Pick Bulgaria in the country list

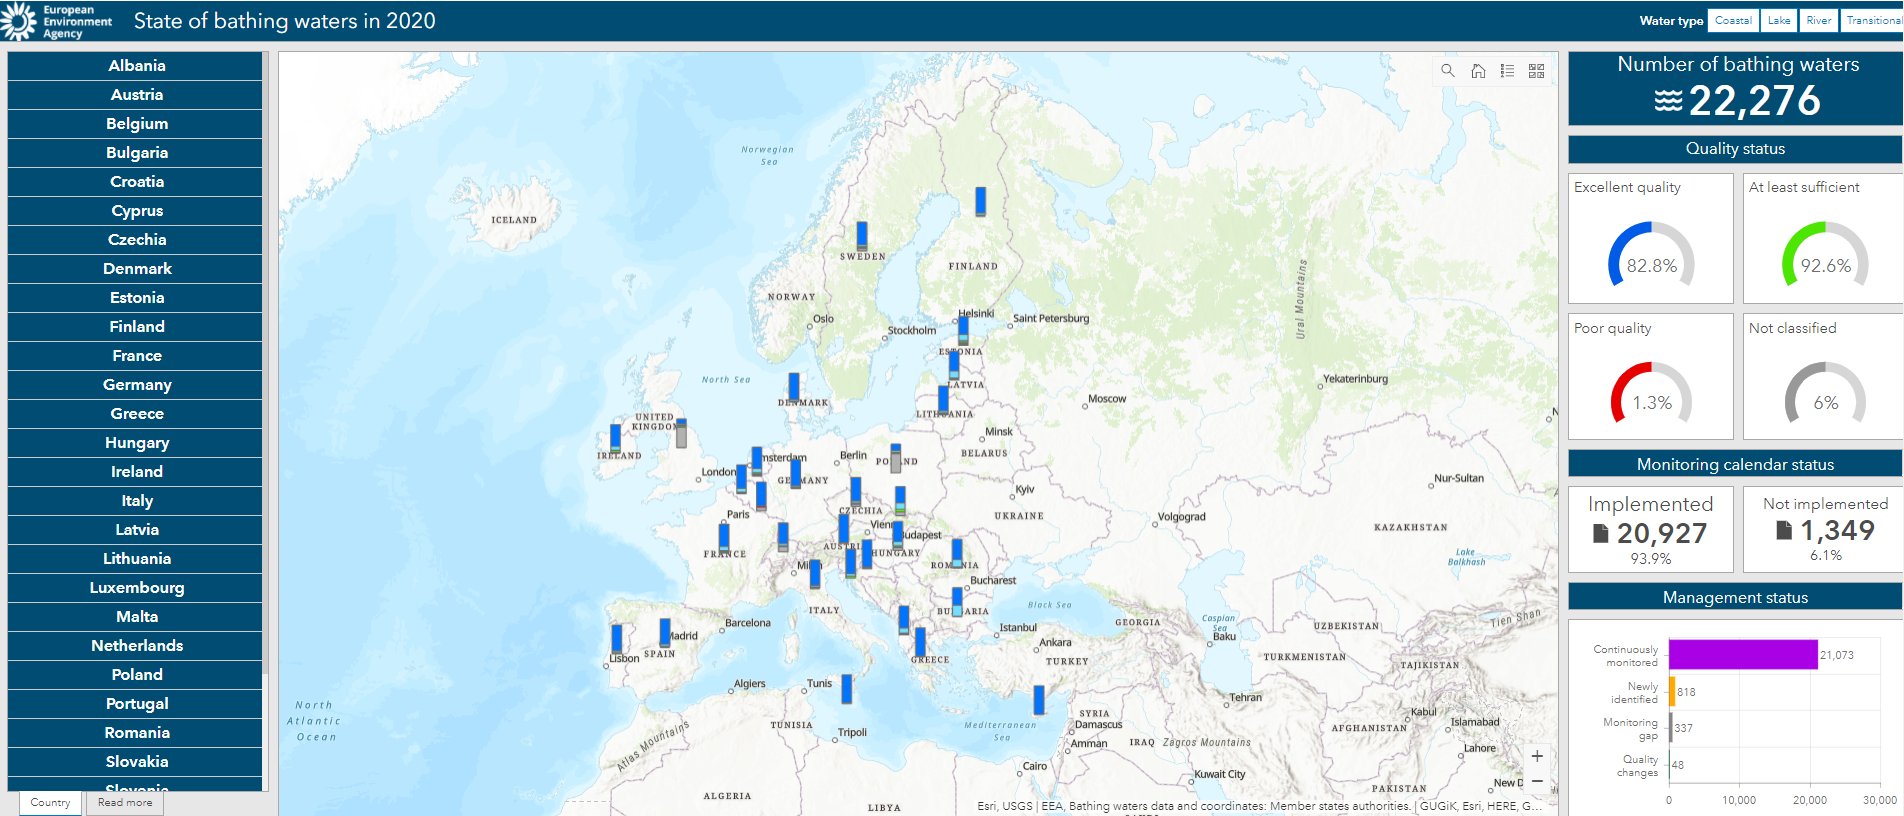pyautogui.click(x=135, y=153)
